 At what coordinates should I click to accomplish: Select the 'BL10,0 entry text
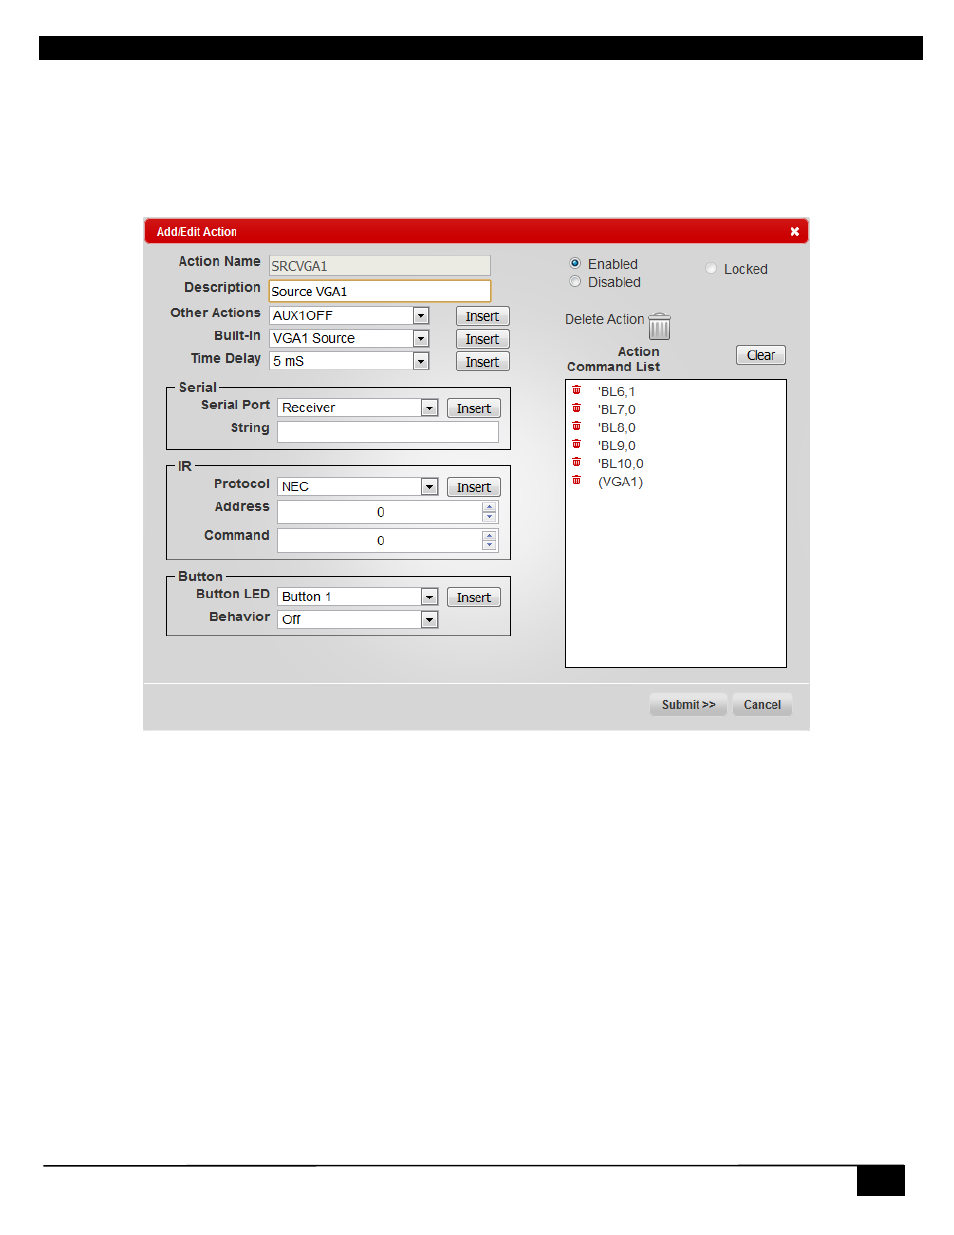(x=620, y=463)
